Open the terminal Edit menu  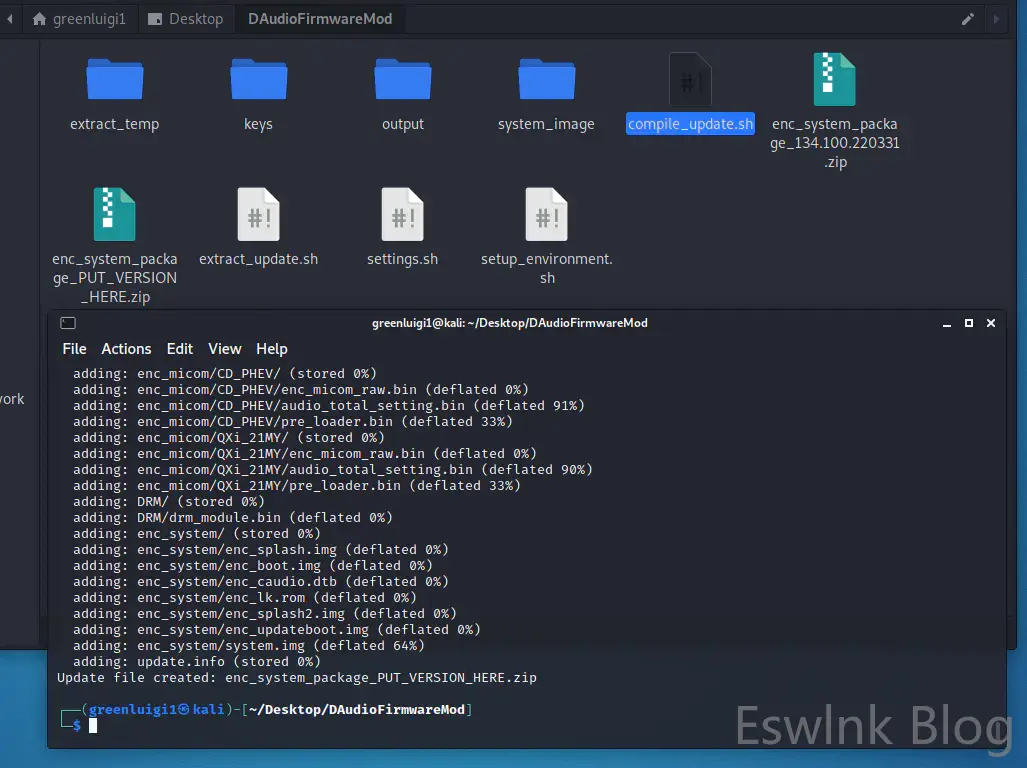(180, 349)
